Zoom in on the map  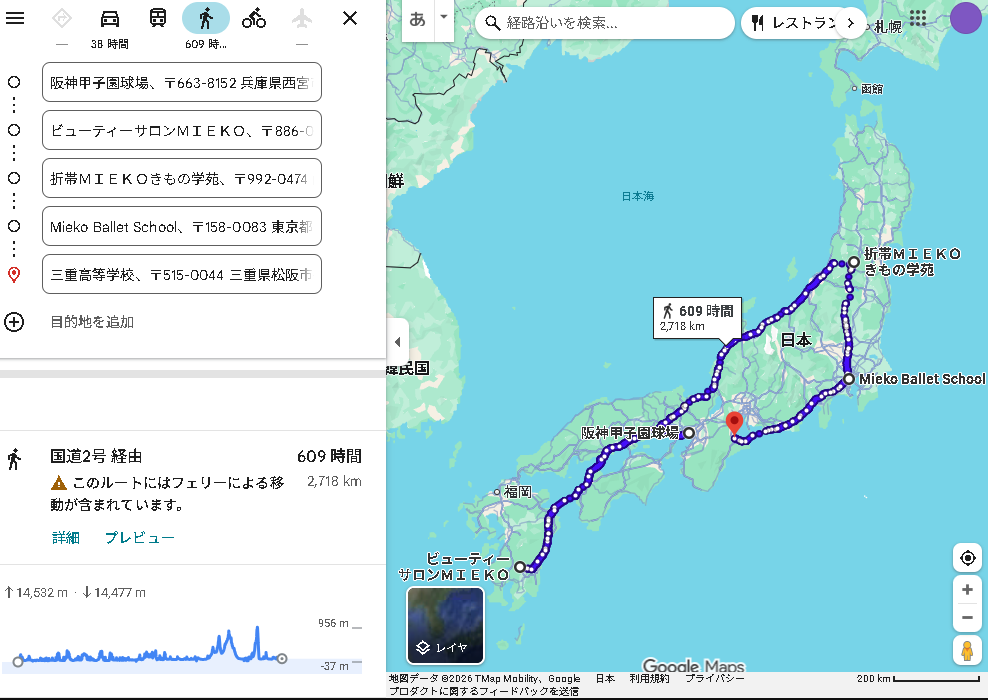click(967, 590)
